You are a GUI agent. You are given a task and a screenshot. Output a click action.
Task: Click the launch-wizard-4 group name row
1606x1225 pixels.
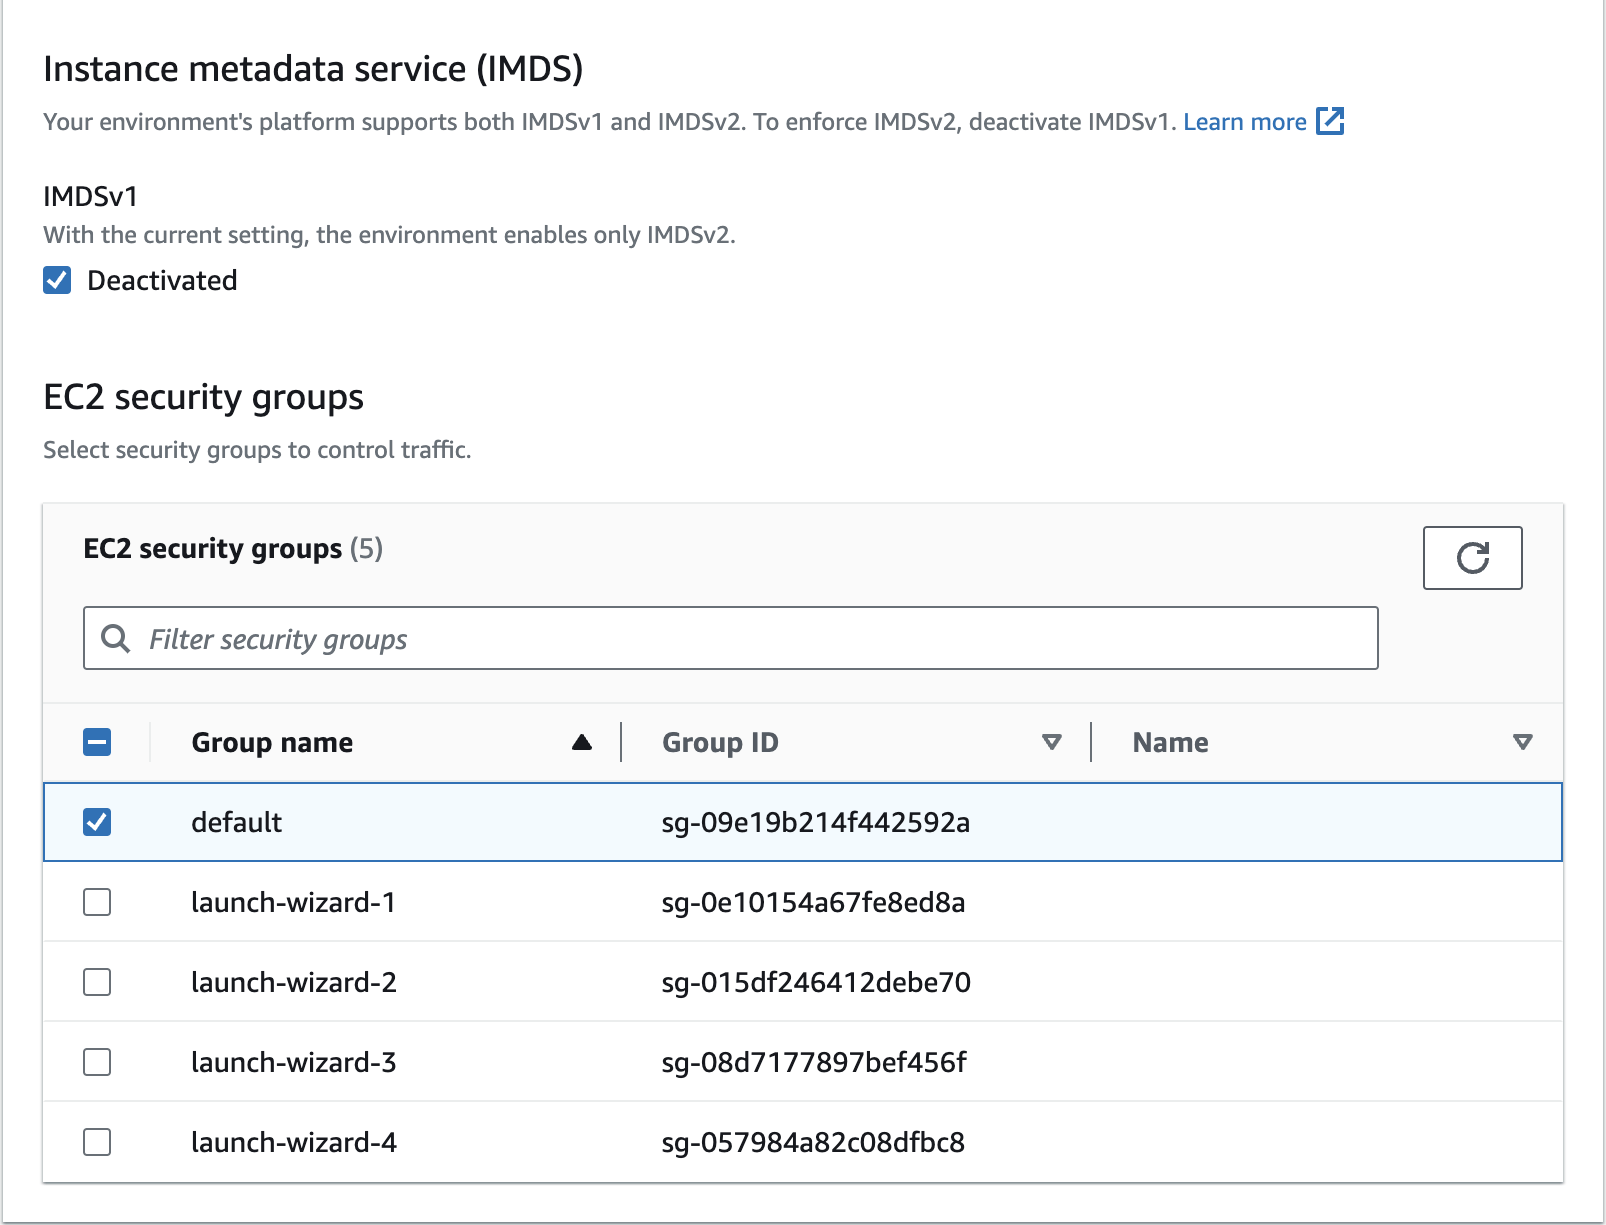coord(294,1142)
